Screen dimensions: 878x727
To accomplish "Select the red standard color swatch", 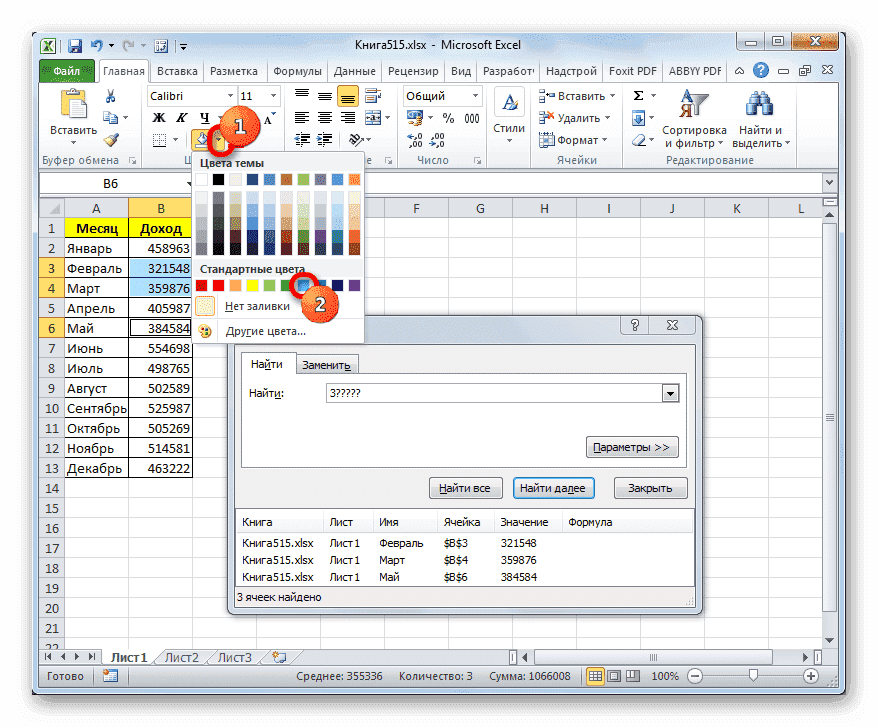I will [x=219, y=285].
